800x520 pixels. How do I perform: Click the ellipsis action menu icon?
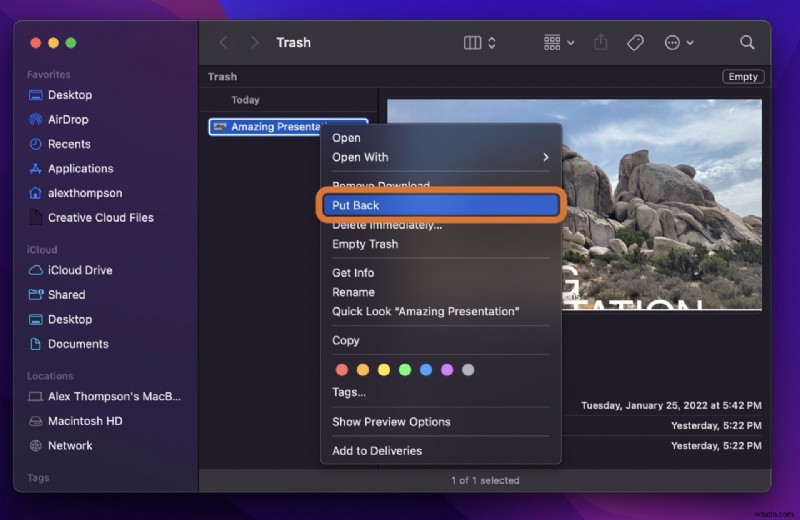tap(672, 42)
